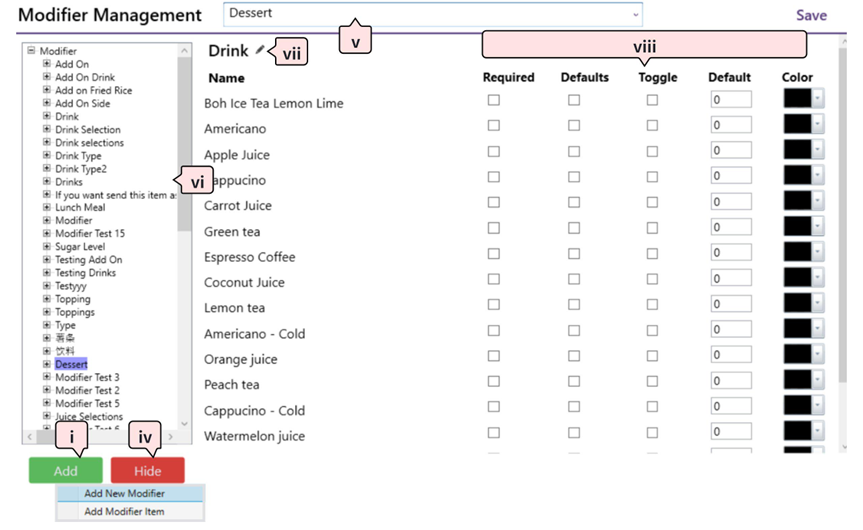Viewport: 863px width, 530px height.
Task: Expand the Add On Drink tree node
Action: click(x=46, y=77)
